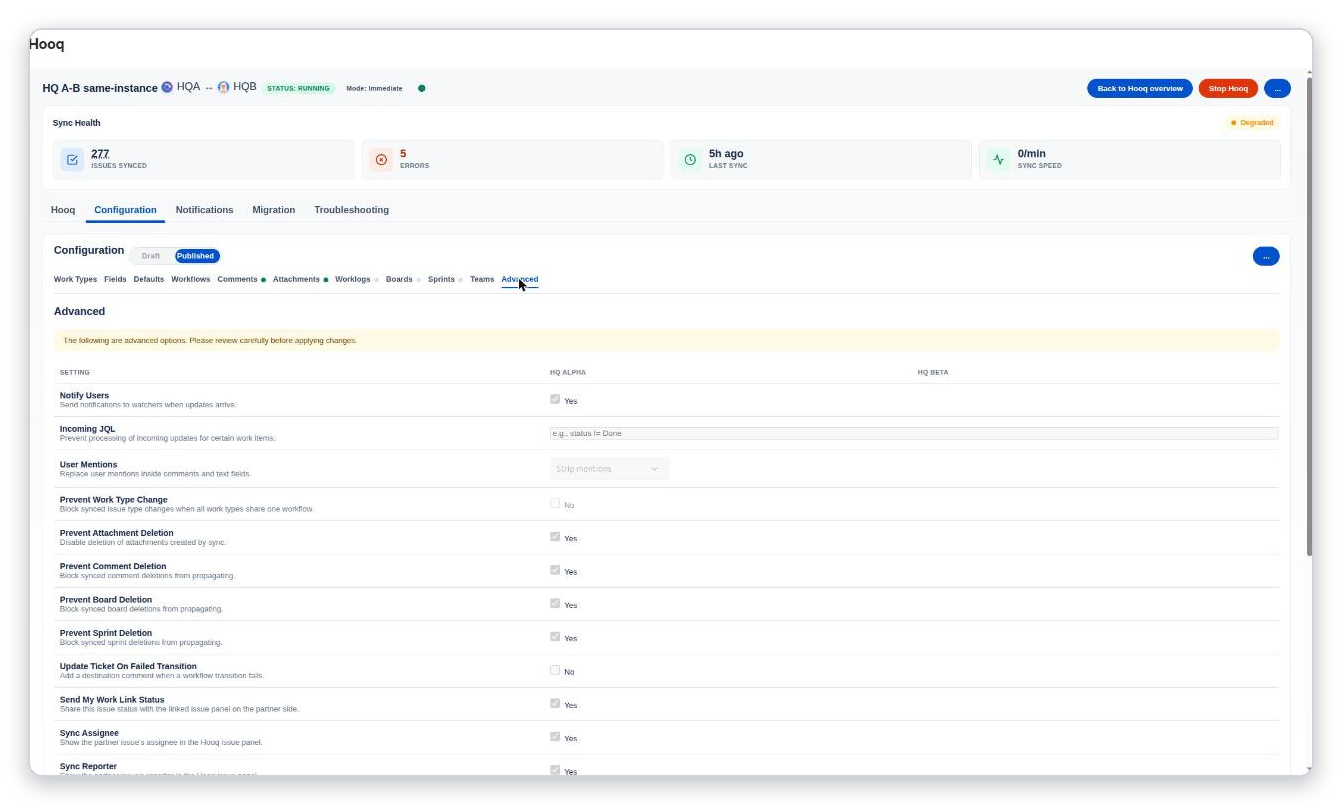Click the Sync Speed pulse icon
Image resolution: width=1342 pixels, height=805 pixels.
pos(998,160)
